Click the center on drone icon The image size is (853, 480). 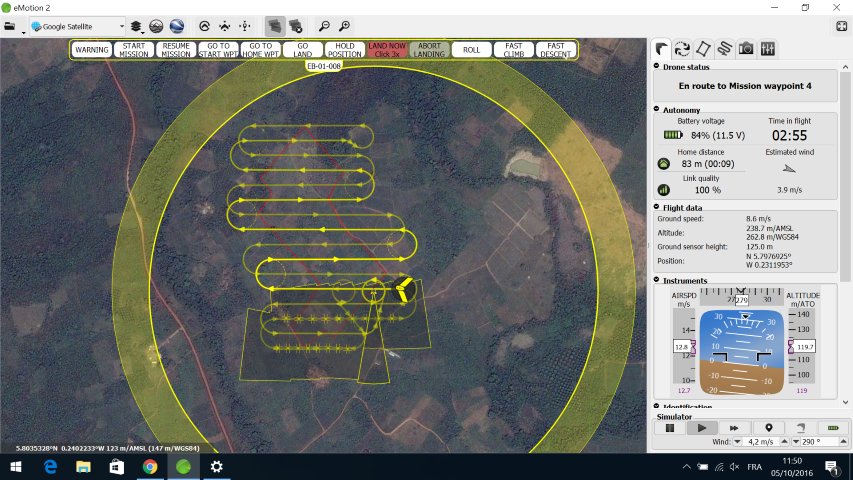225,26
